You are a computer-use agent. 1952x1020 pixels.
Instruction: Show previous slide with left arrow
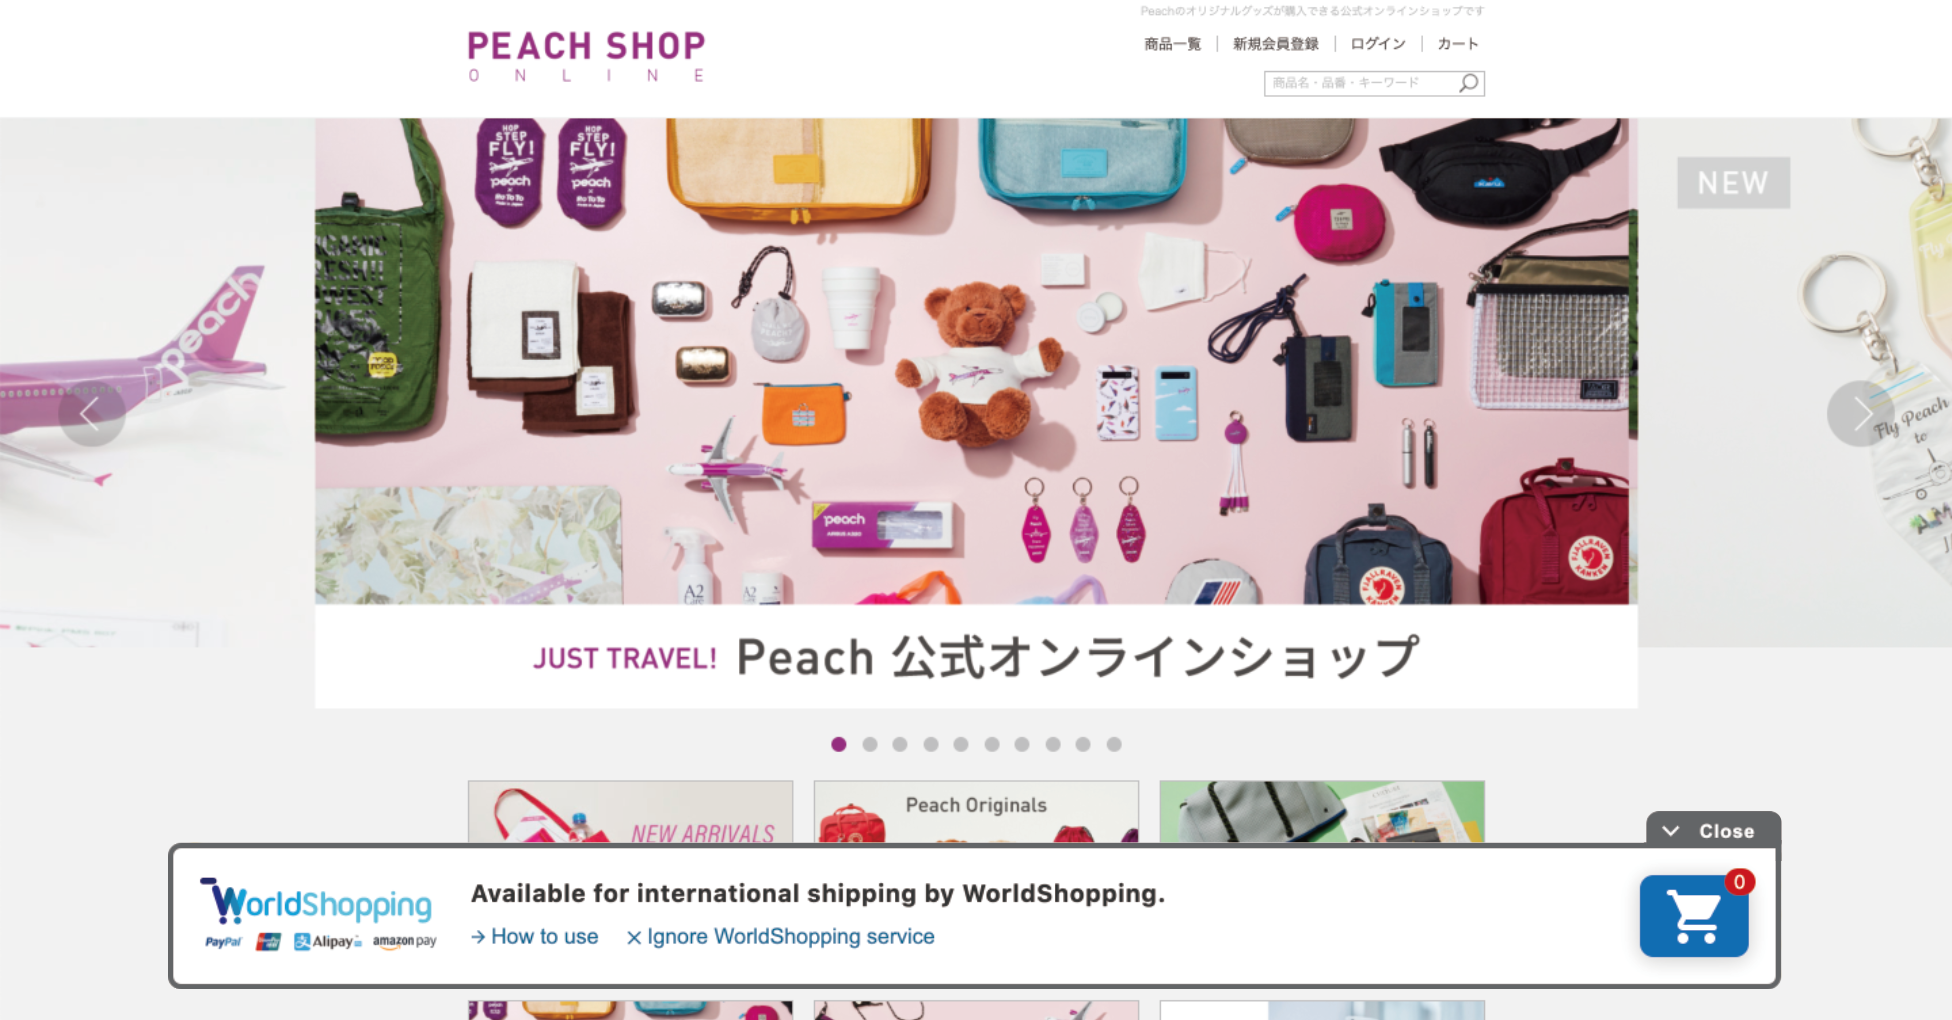[x=91, y=412]
